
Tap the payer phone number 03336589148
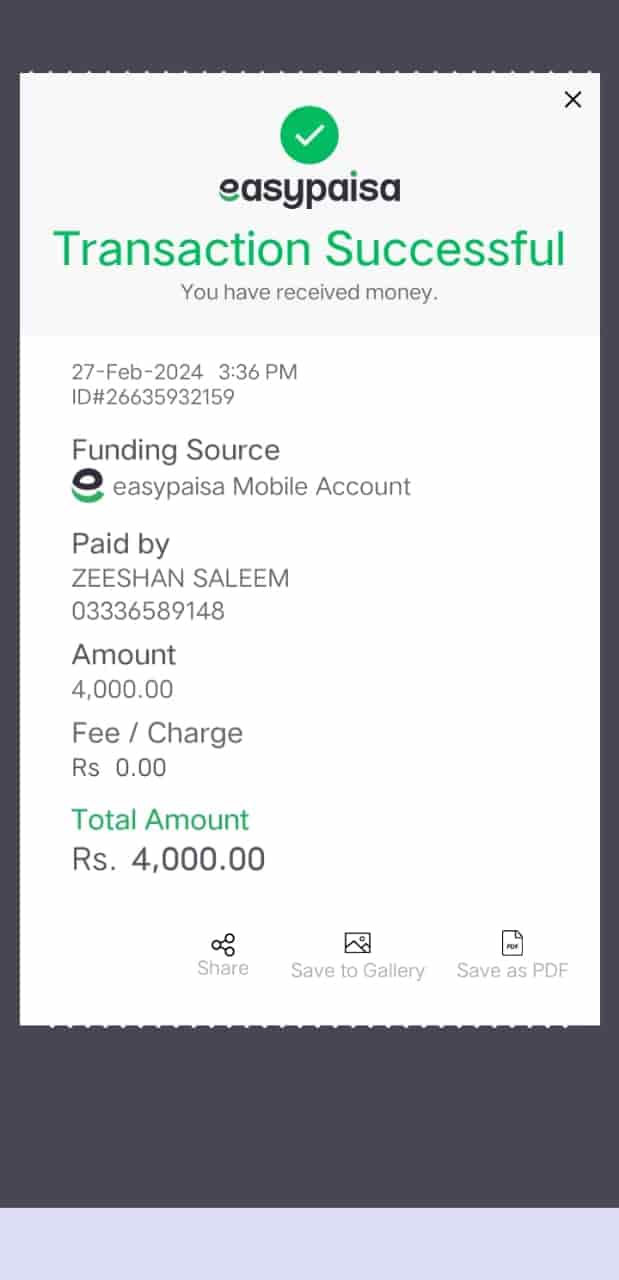[x=148, y=611]
